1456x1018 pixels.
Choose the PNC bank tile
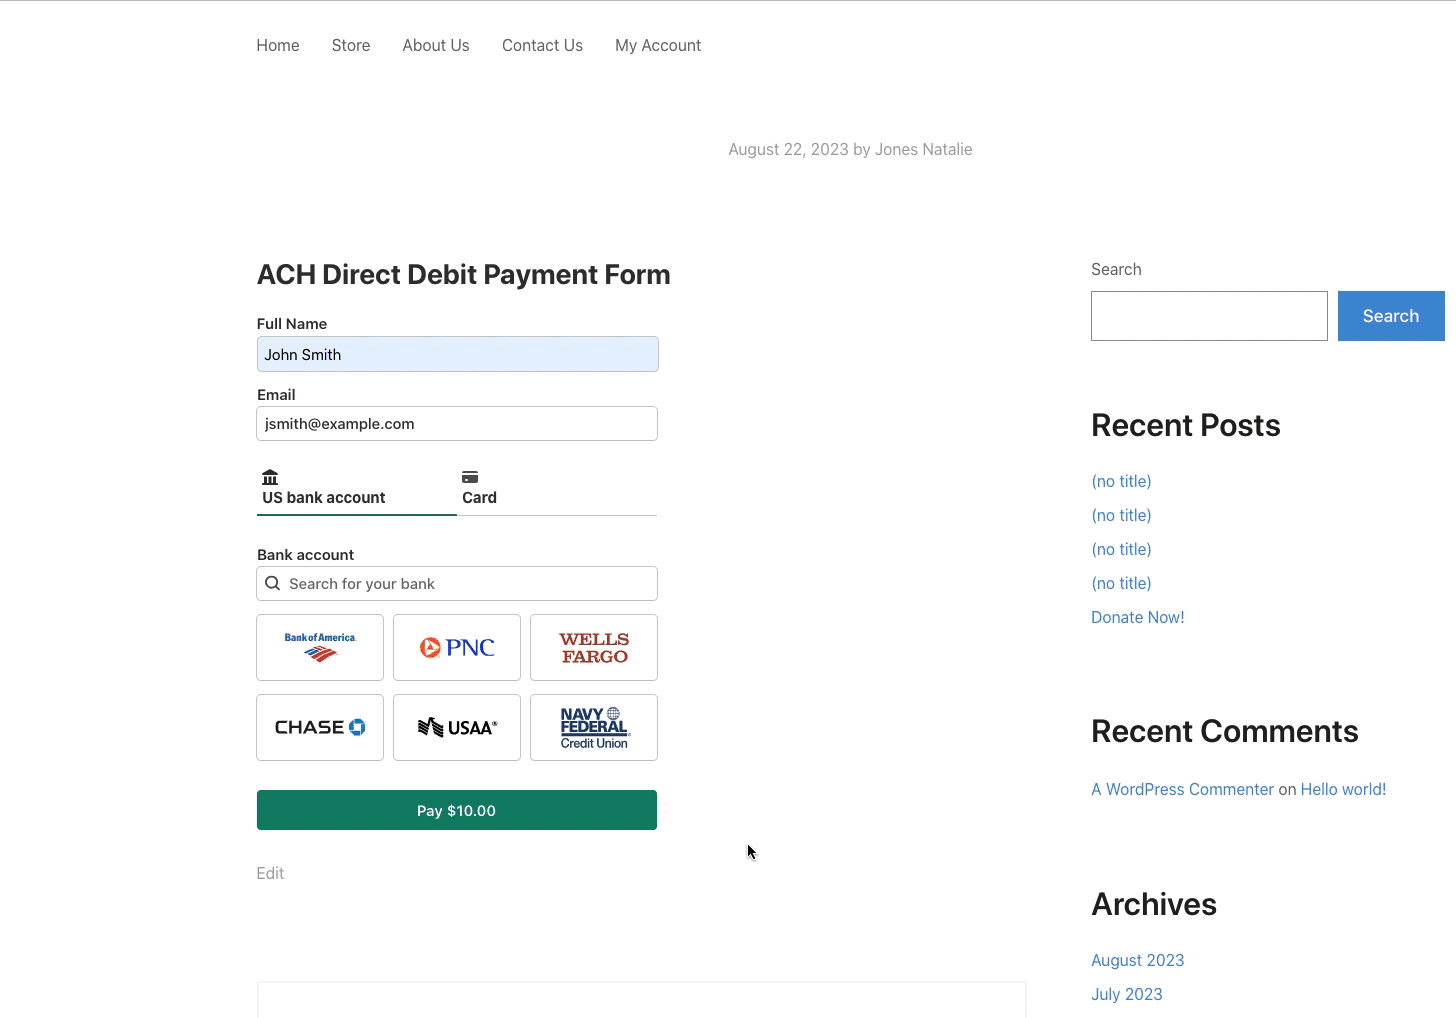457,647
